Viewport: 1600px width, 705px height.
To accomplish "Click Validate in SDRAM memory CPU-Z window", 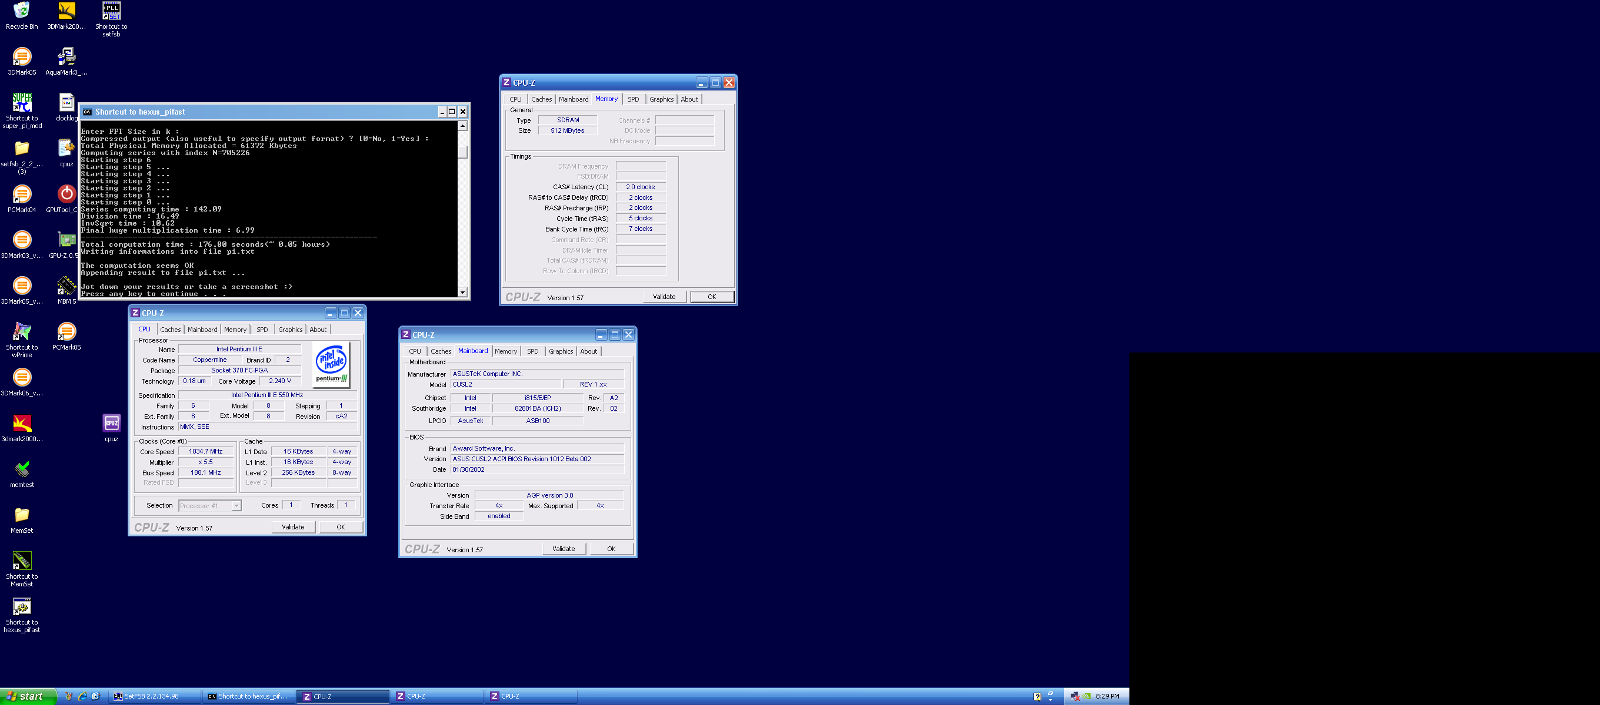I will tap(664, 297).
